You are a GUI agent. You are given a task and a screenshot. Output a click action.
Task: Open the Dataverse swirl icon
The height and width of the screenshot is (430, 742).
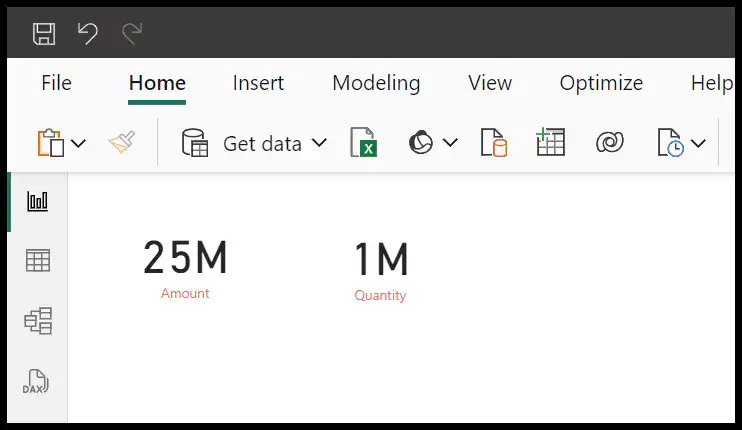coord(610,142)
